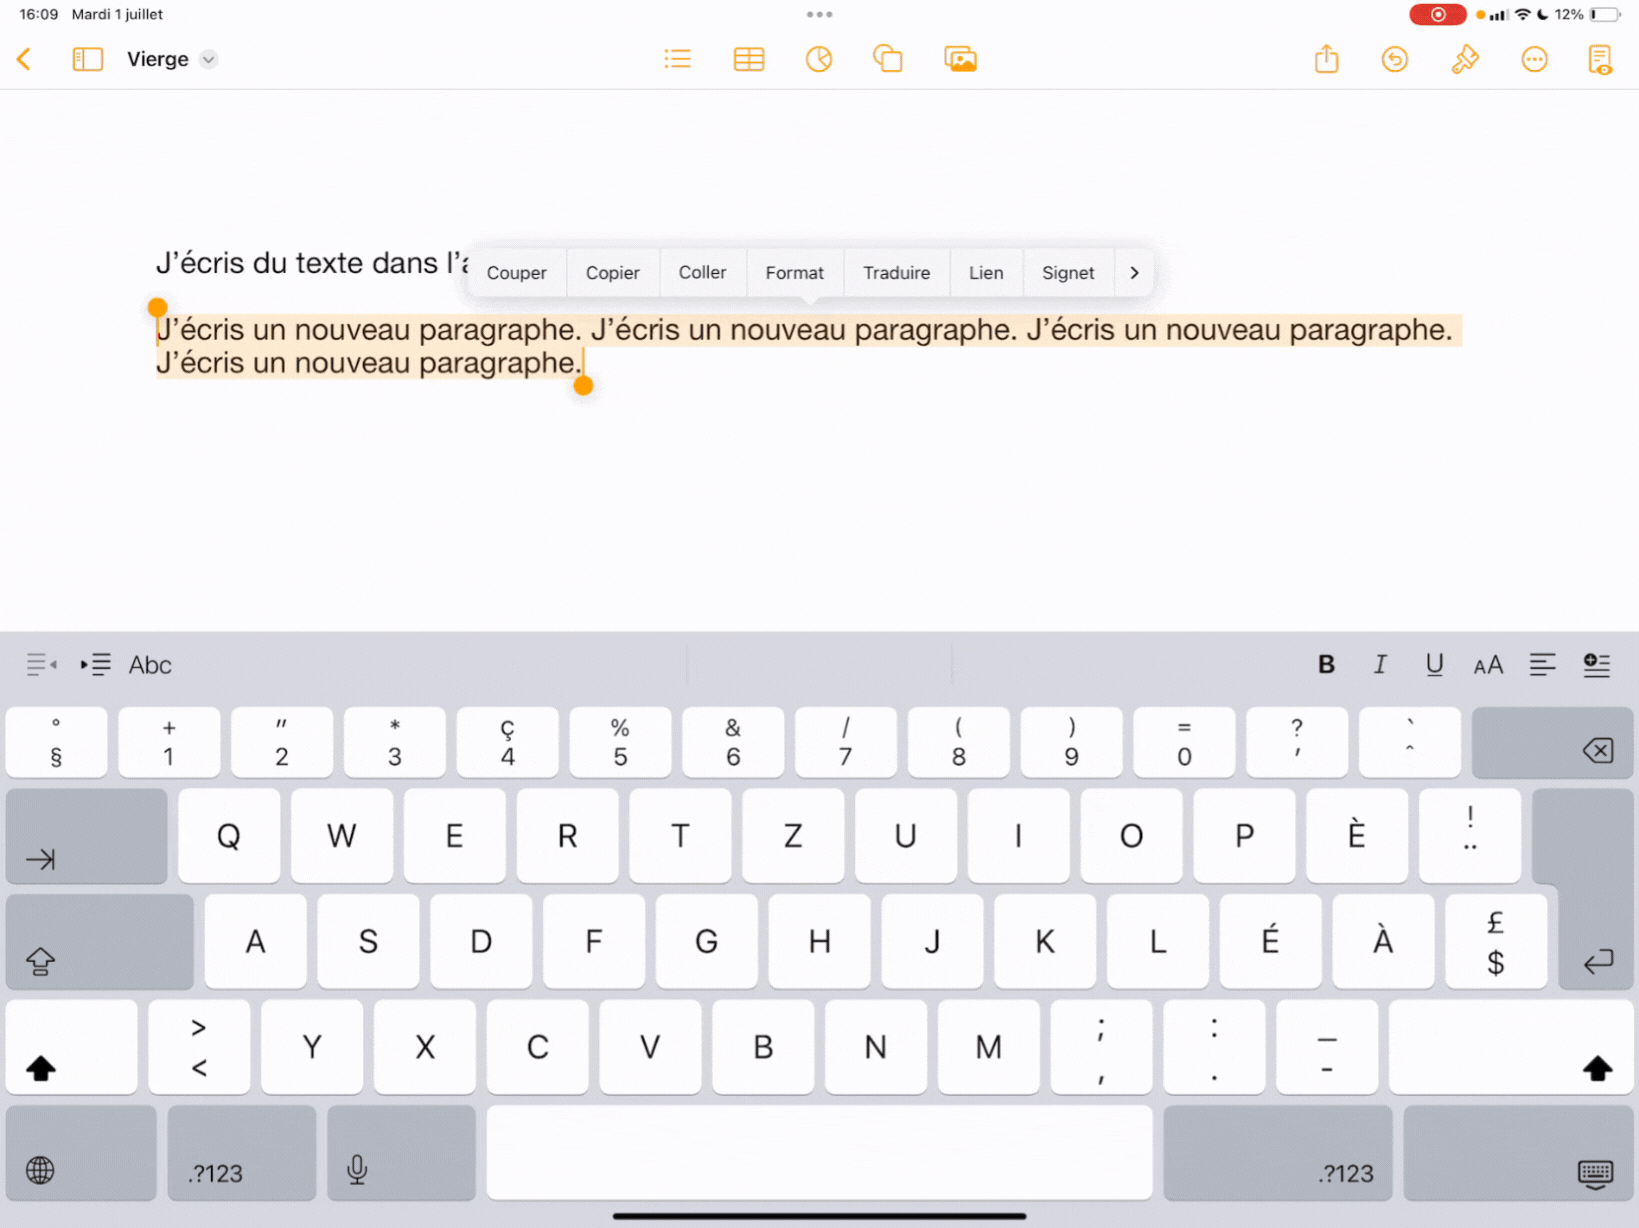Insert a chart using the pie icon
1639x1228 pixels.
(x=818, y=59)
